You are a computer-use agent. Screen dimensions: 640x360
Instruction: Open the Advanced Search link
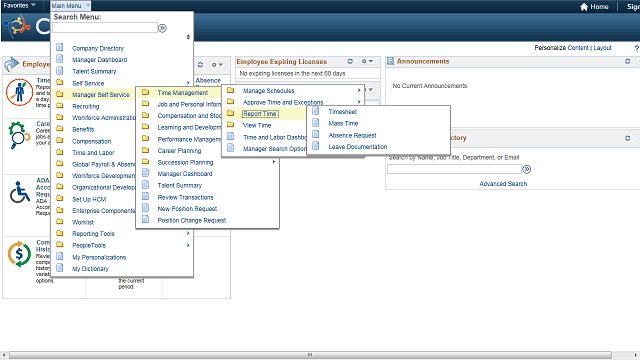[x=503, y=184]
